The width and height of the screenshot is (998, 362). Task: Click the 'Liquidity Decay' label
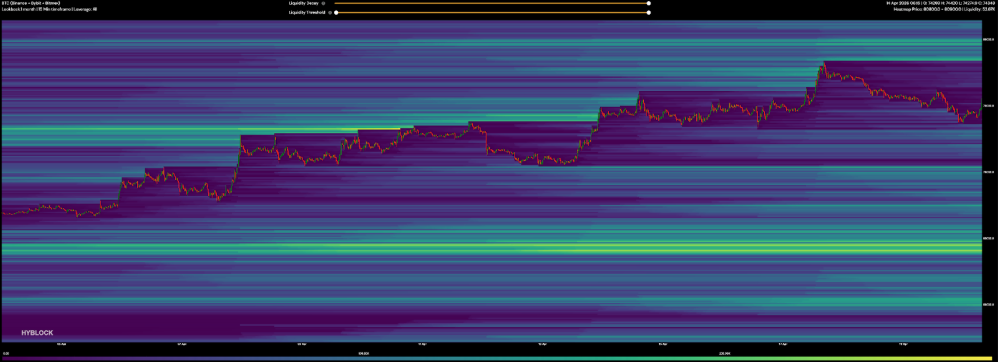tap(304, 3)
